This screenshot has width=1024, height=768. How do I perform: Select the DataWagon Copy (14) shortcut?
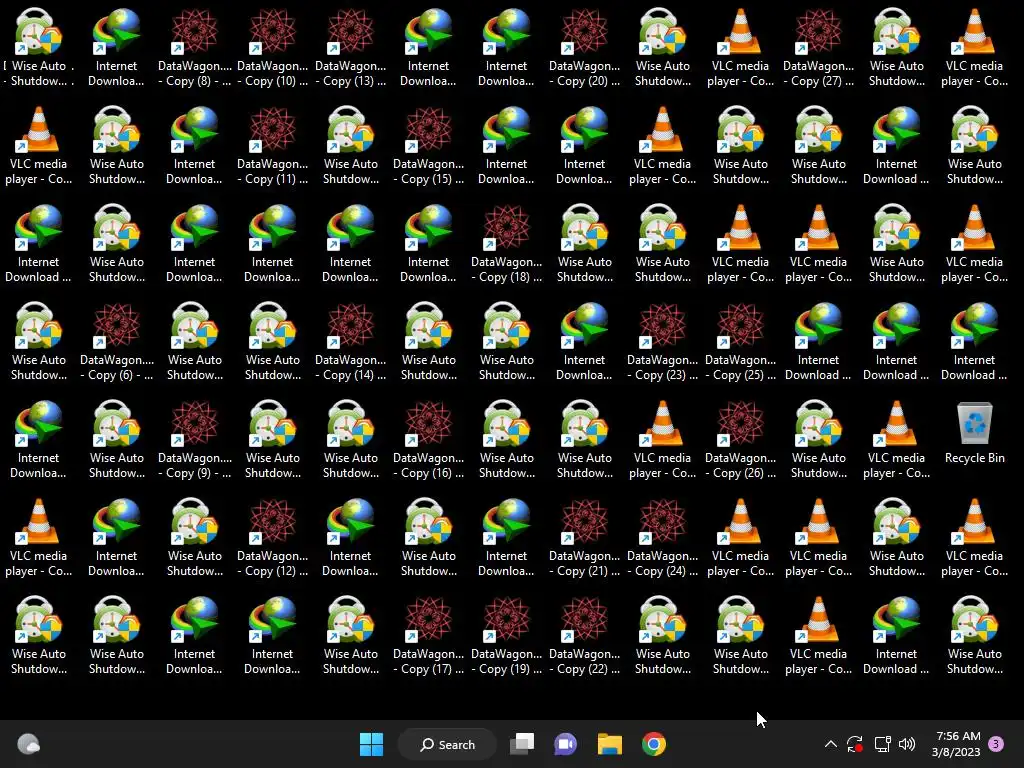click(x=351, y=342)
